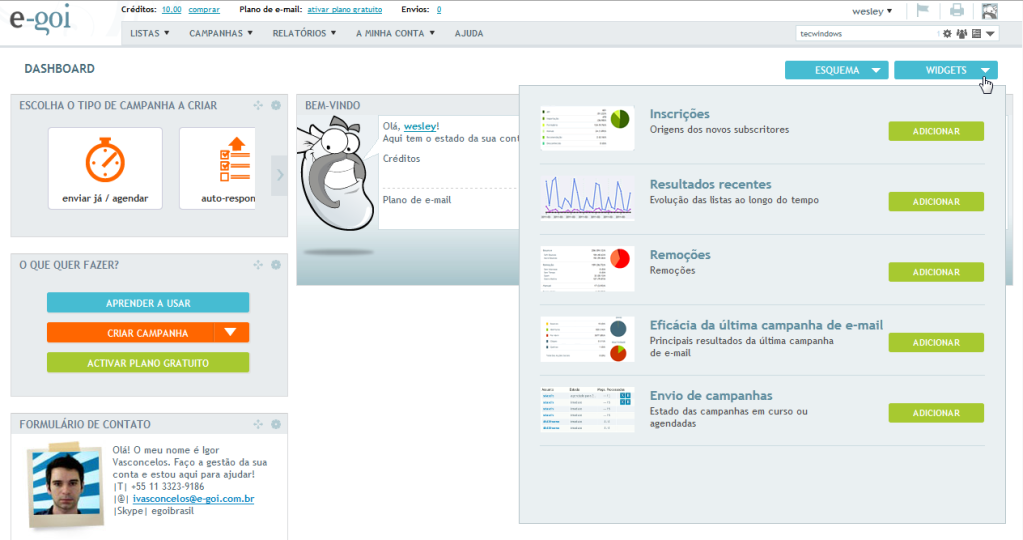Screen dimensions: 1023x540
Task: Click the gear icon in list selector
Action: [948, 33]
